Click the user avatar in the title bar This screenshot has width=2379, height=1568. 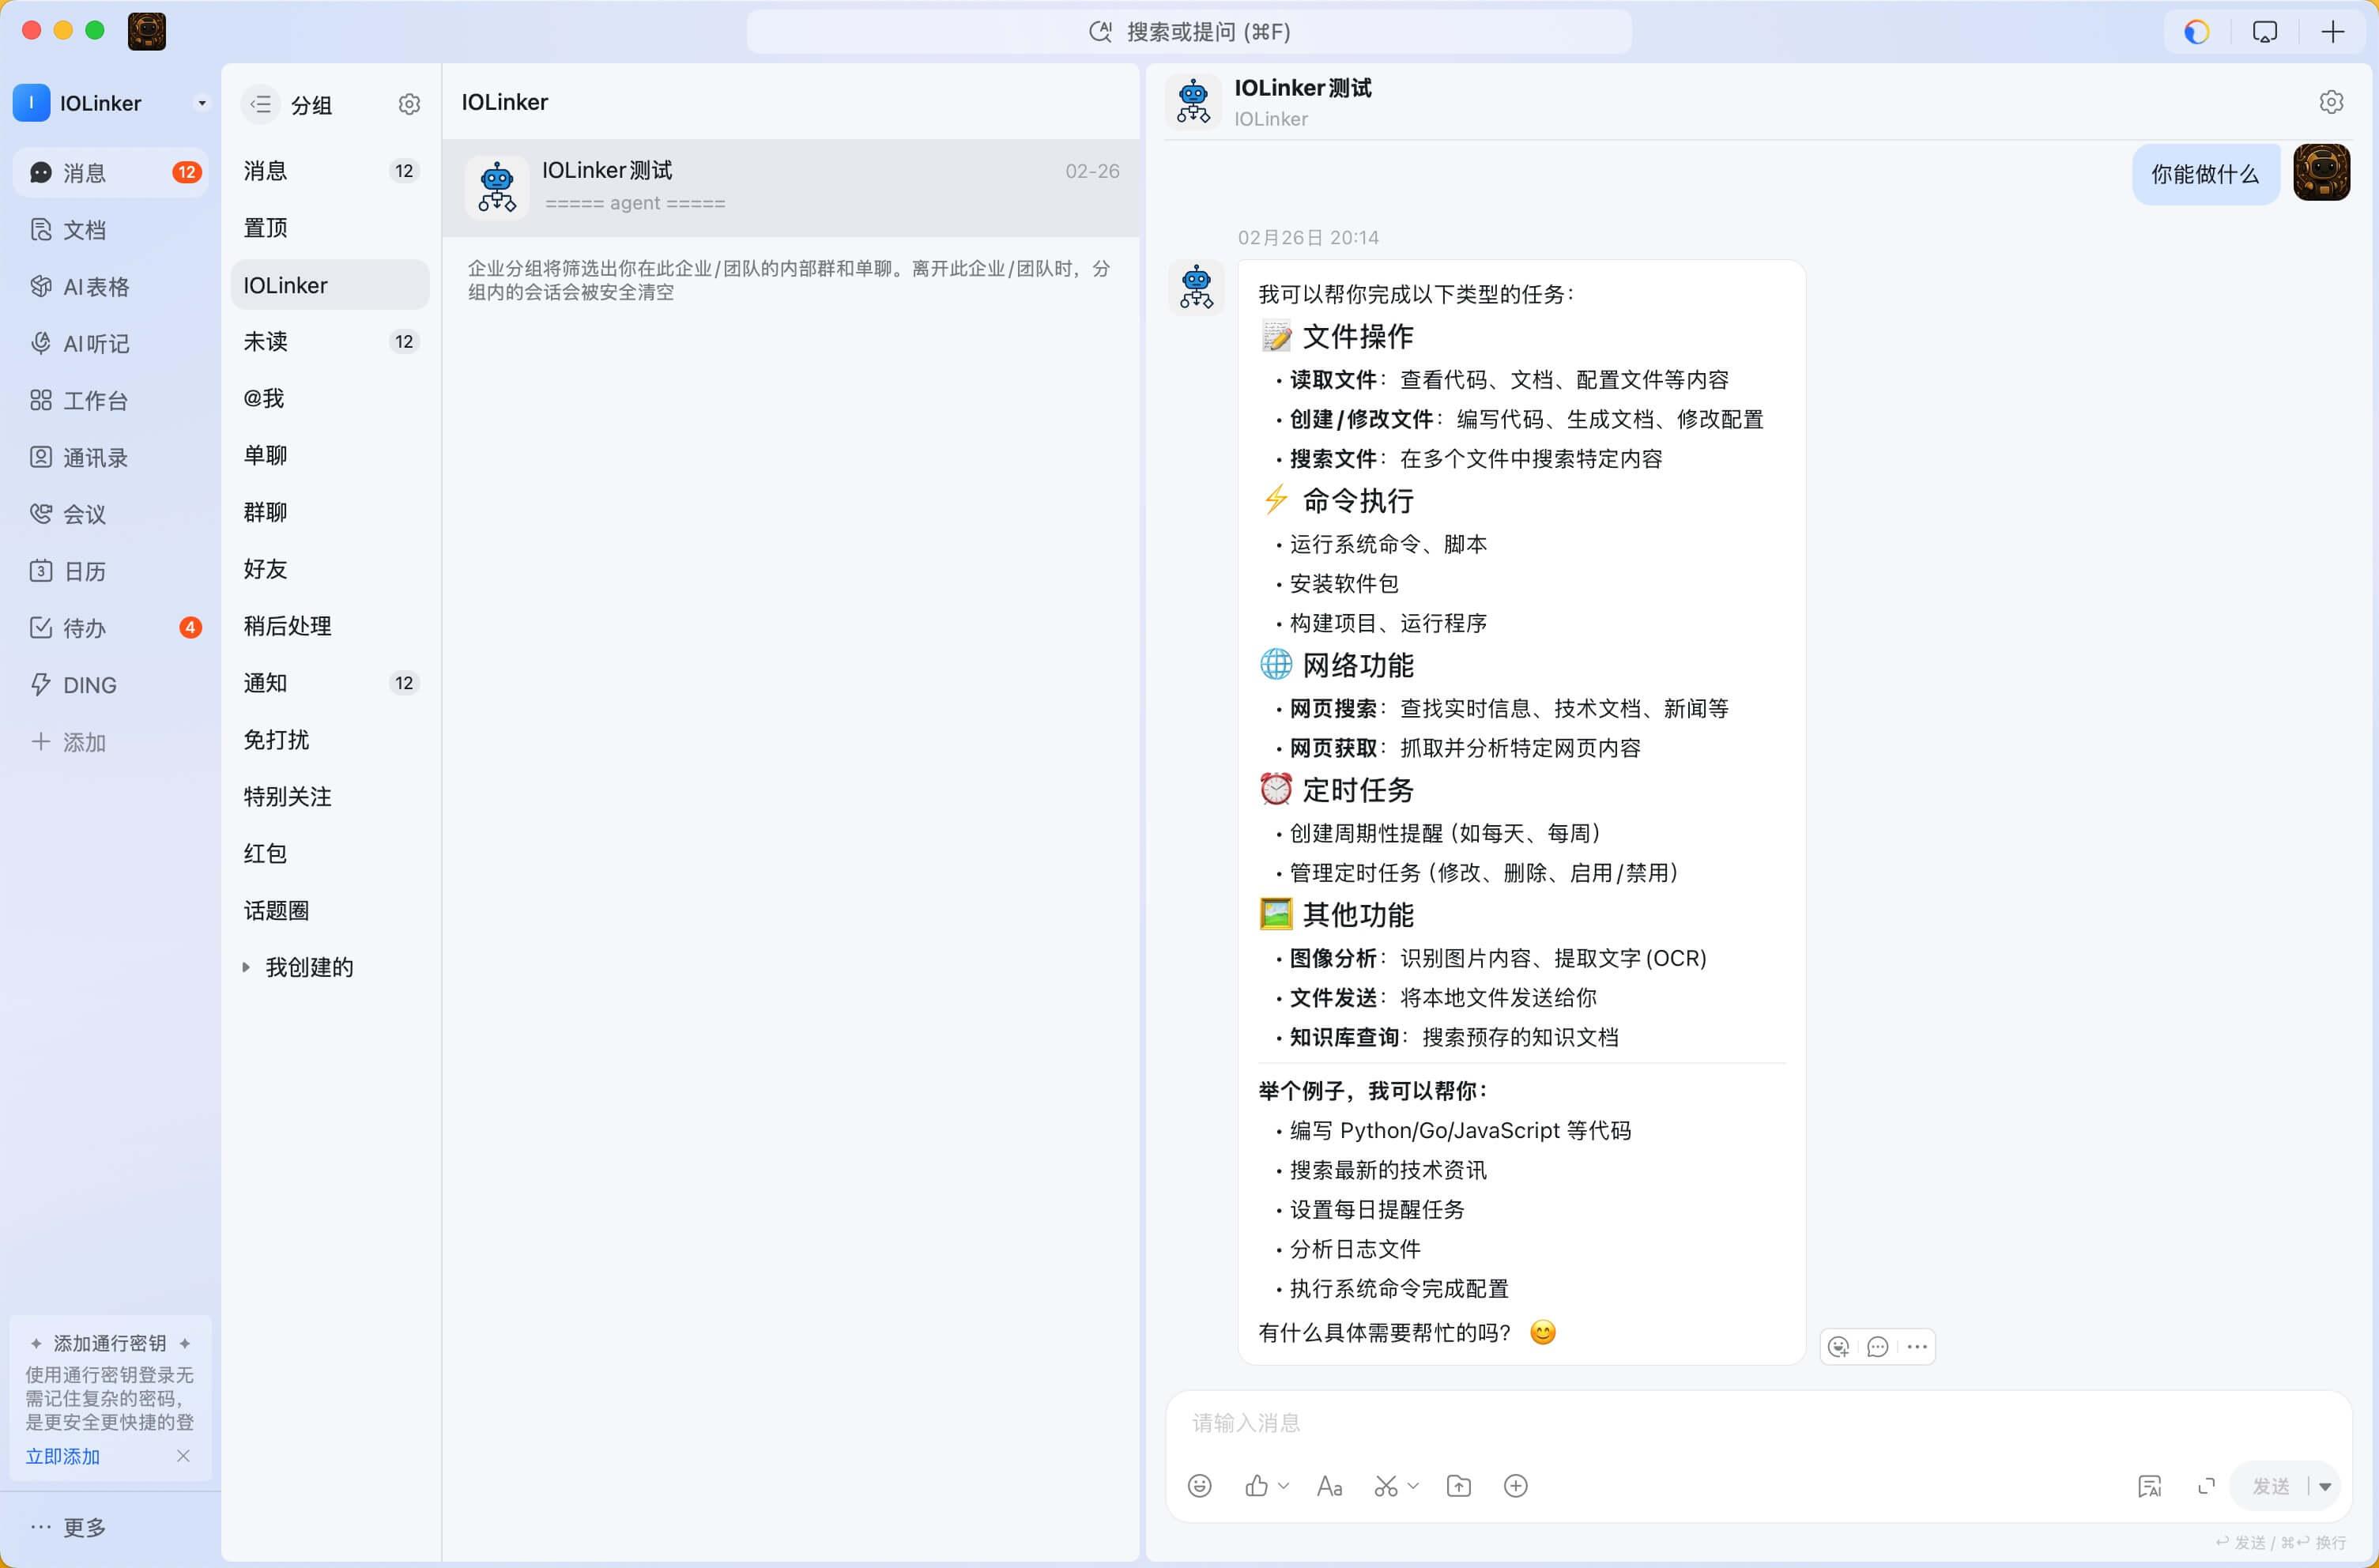(x=147, y=31)
